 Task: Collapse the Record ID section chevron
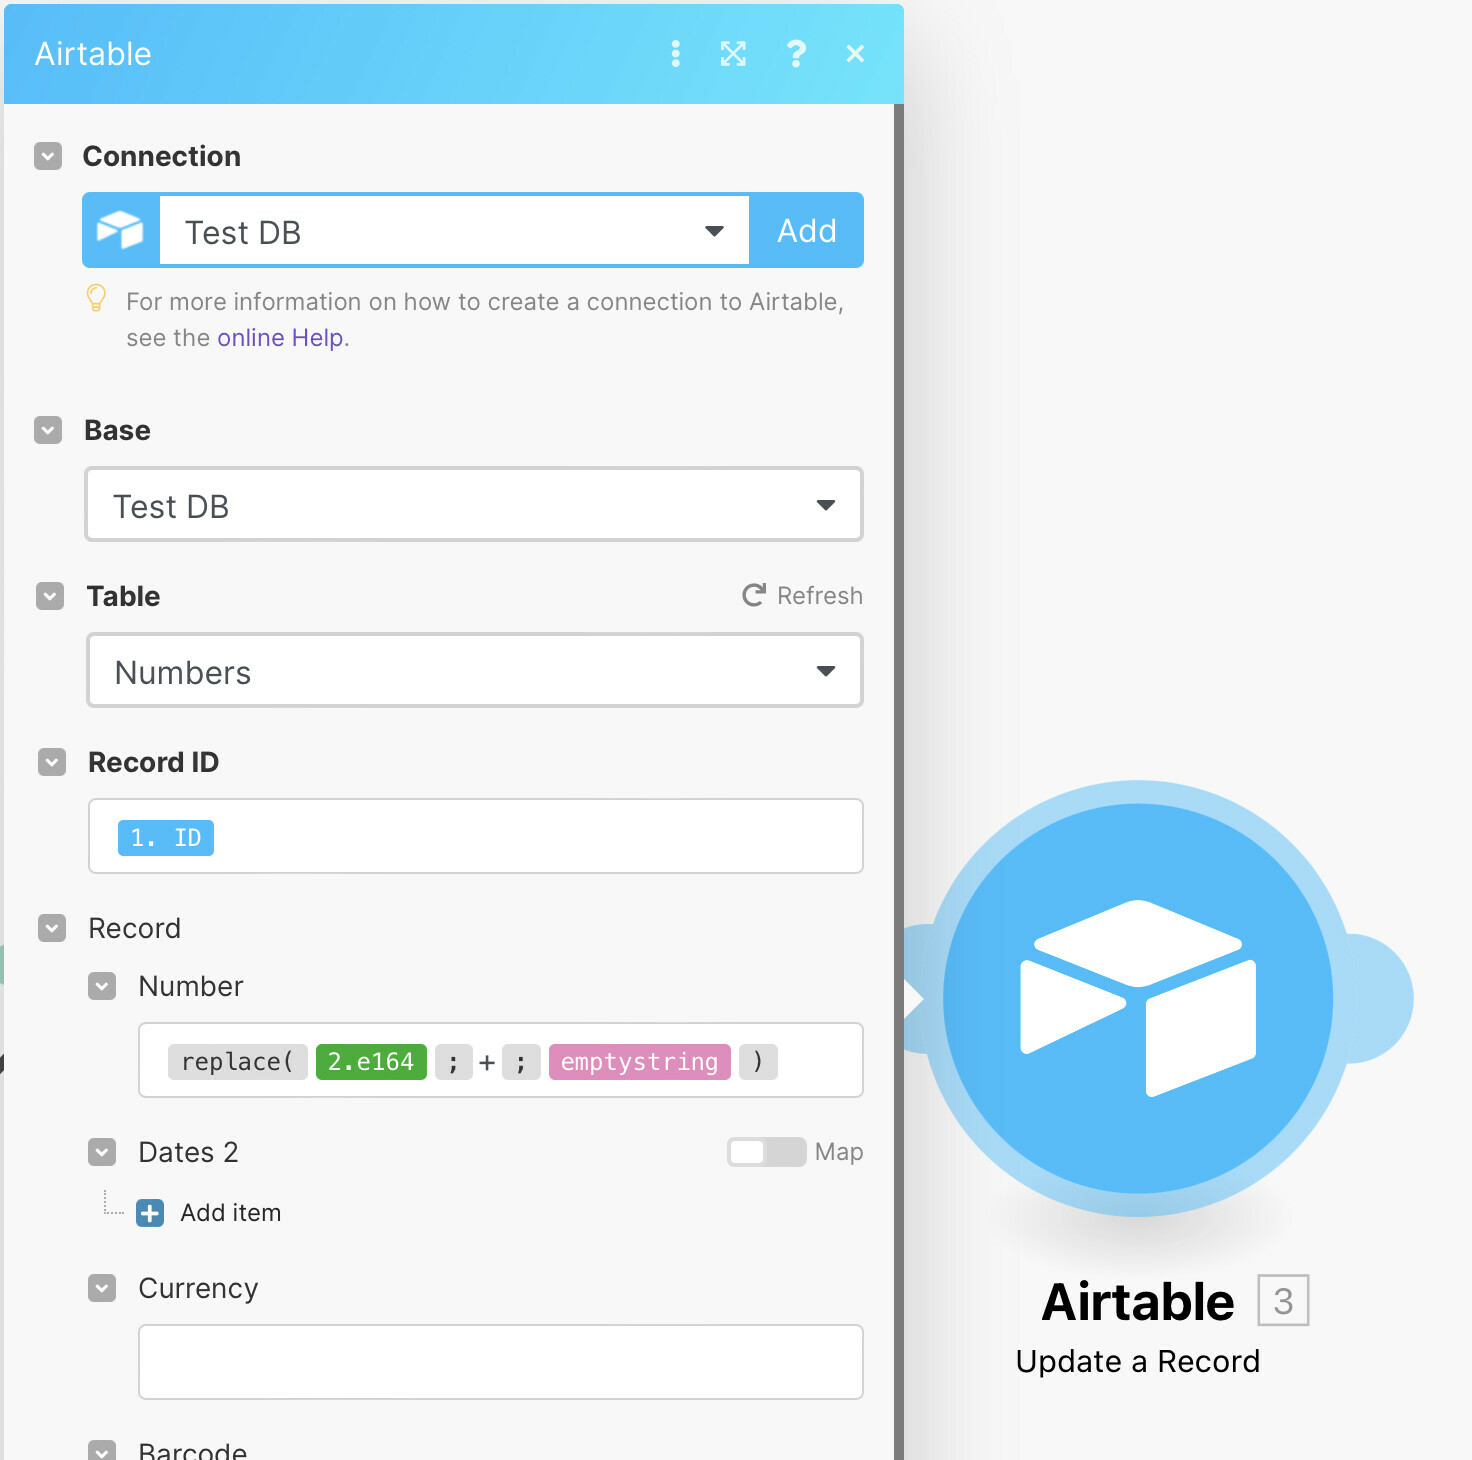click(52, 762)
